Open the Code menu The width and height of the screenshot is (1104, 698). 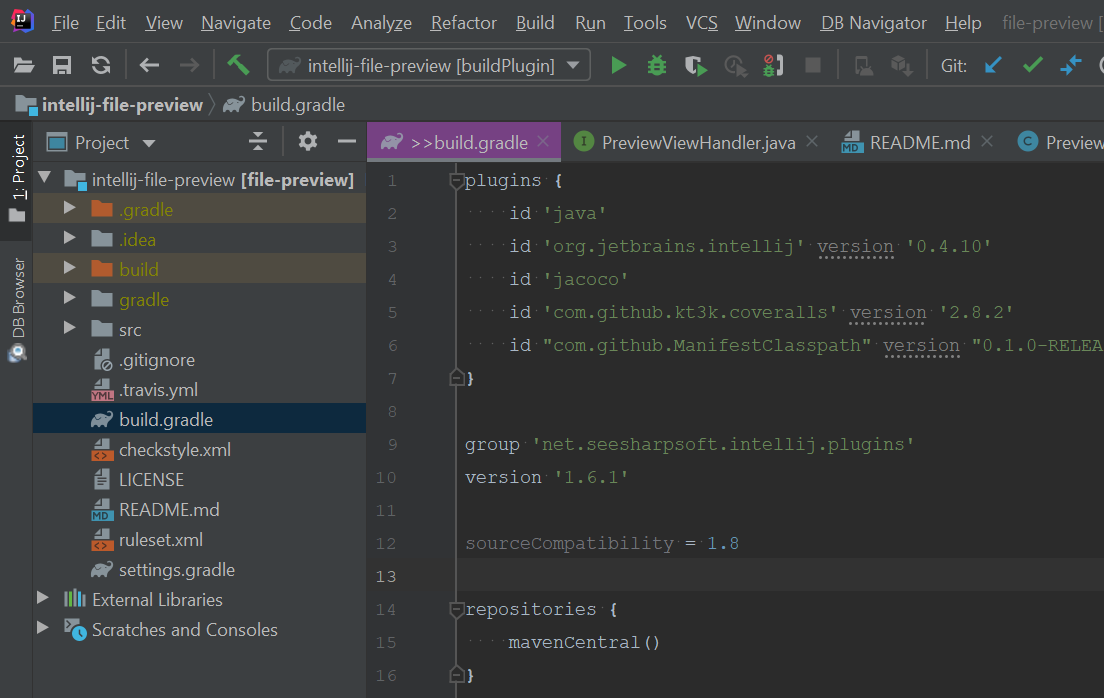click(x=310, y=23)
